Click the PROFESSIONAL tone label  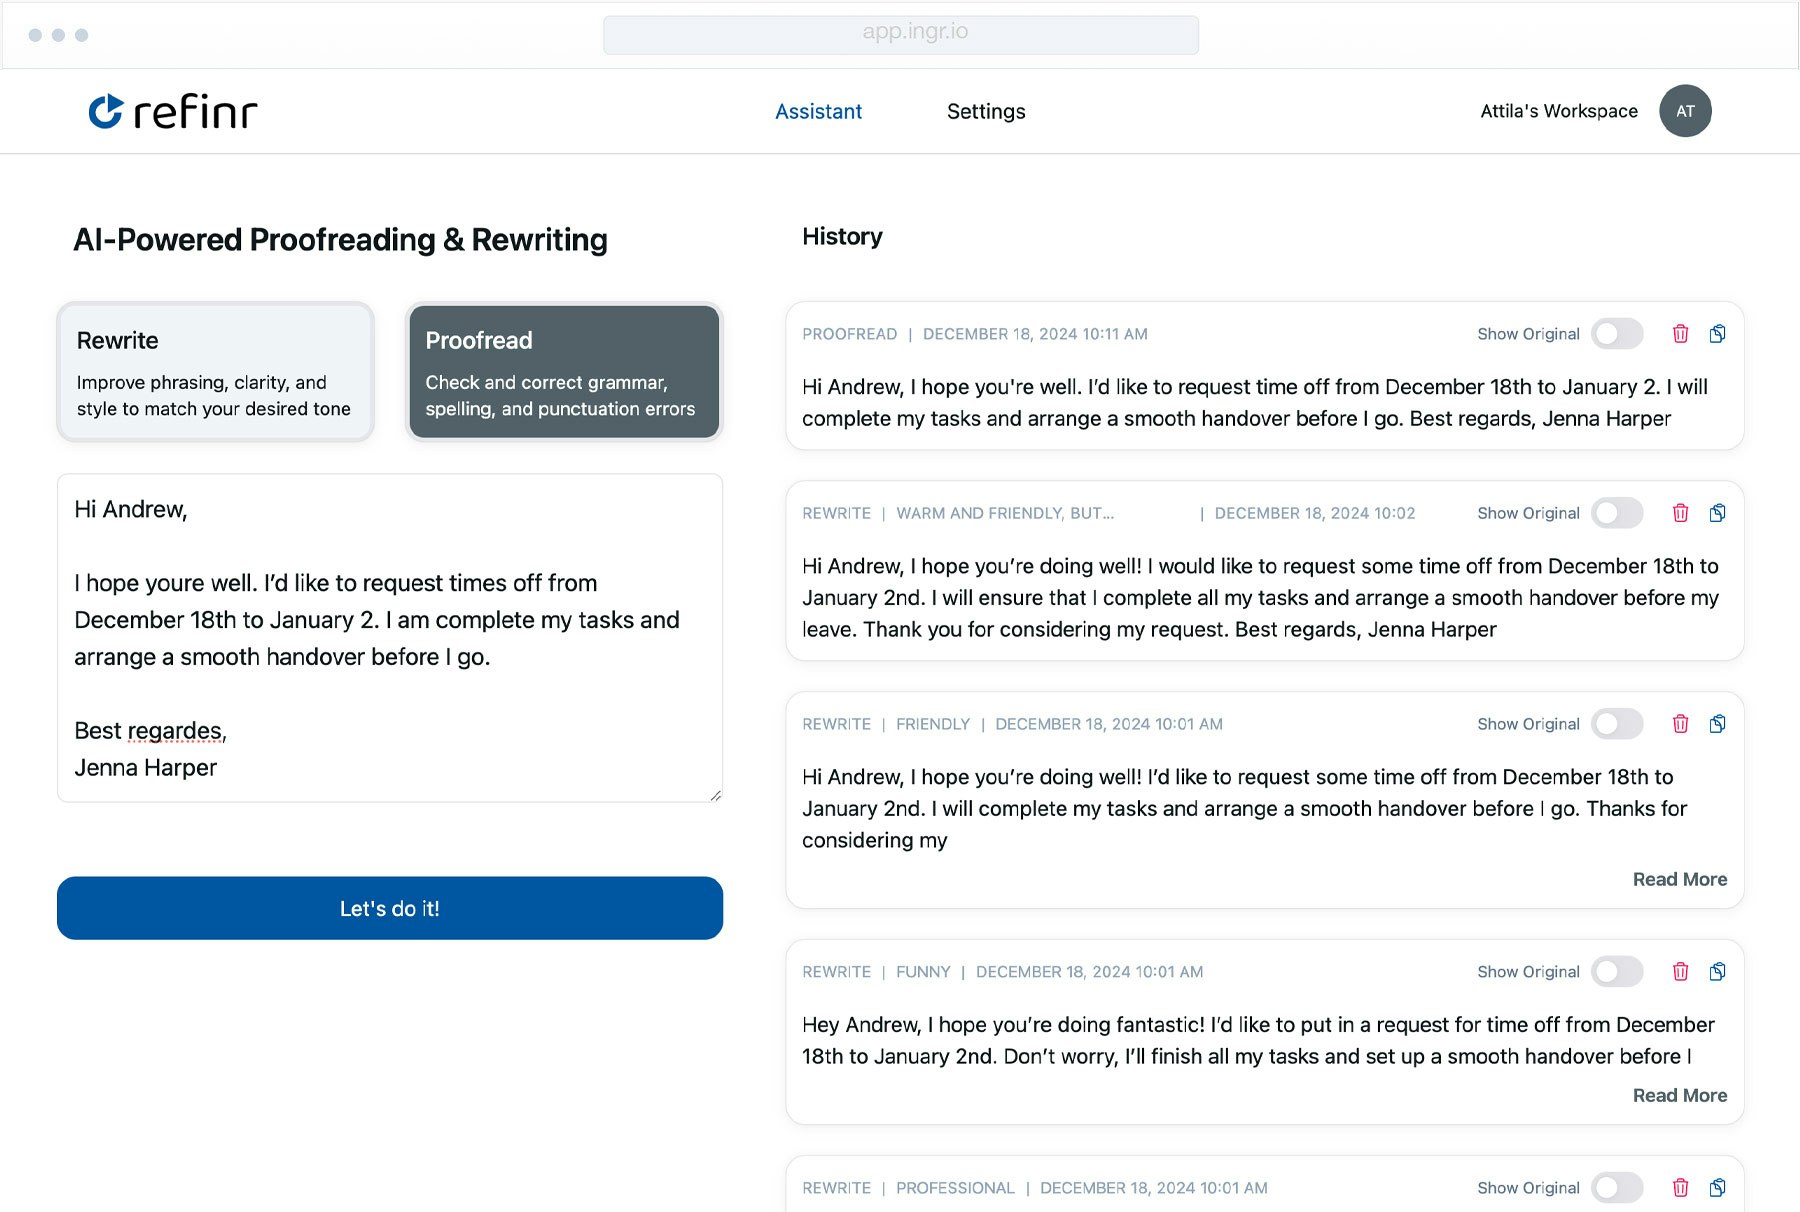pyautogui.click(x=955, y=1188)
